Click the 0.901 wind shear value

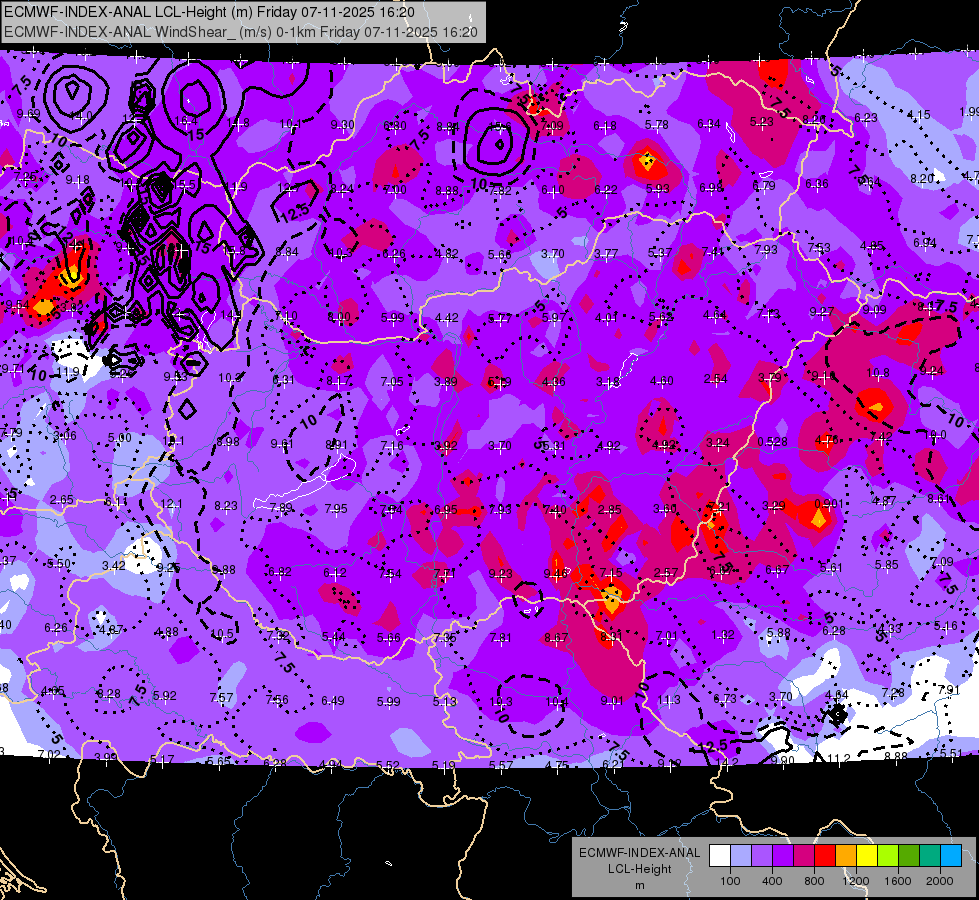point(829,503)
